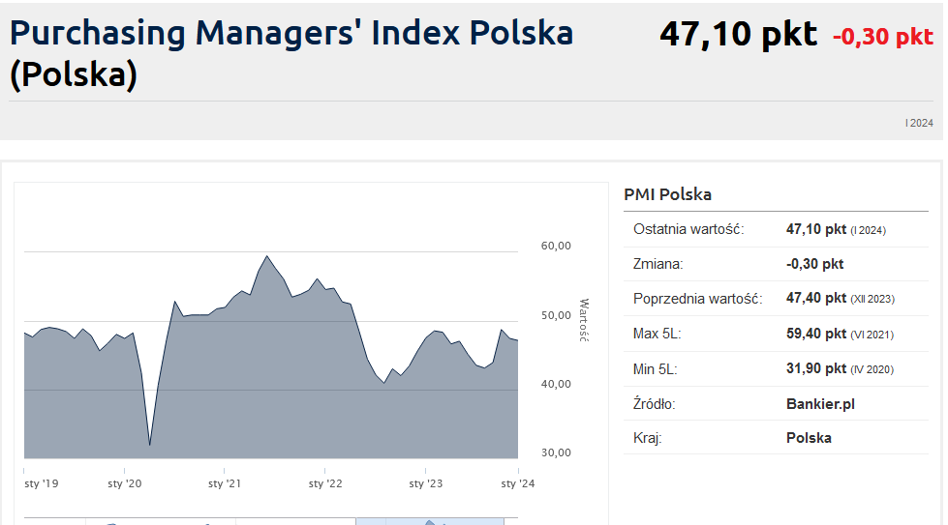Viewport: 948px width, 525px height.
Task: Click the Min 5L value 31,90 pkt
Action: pos(817,368)
